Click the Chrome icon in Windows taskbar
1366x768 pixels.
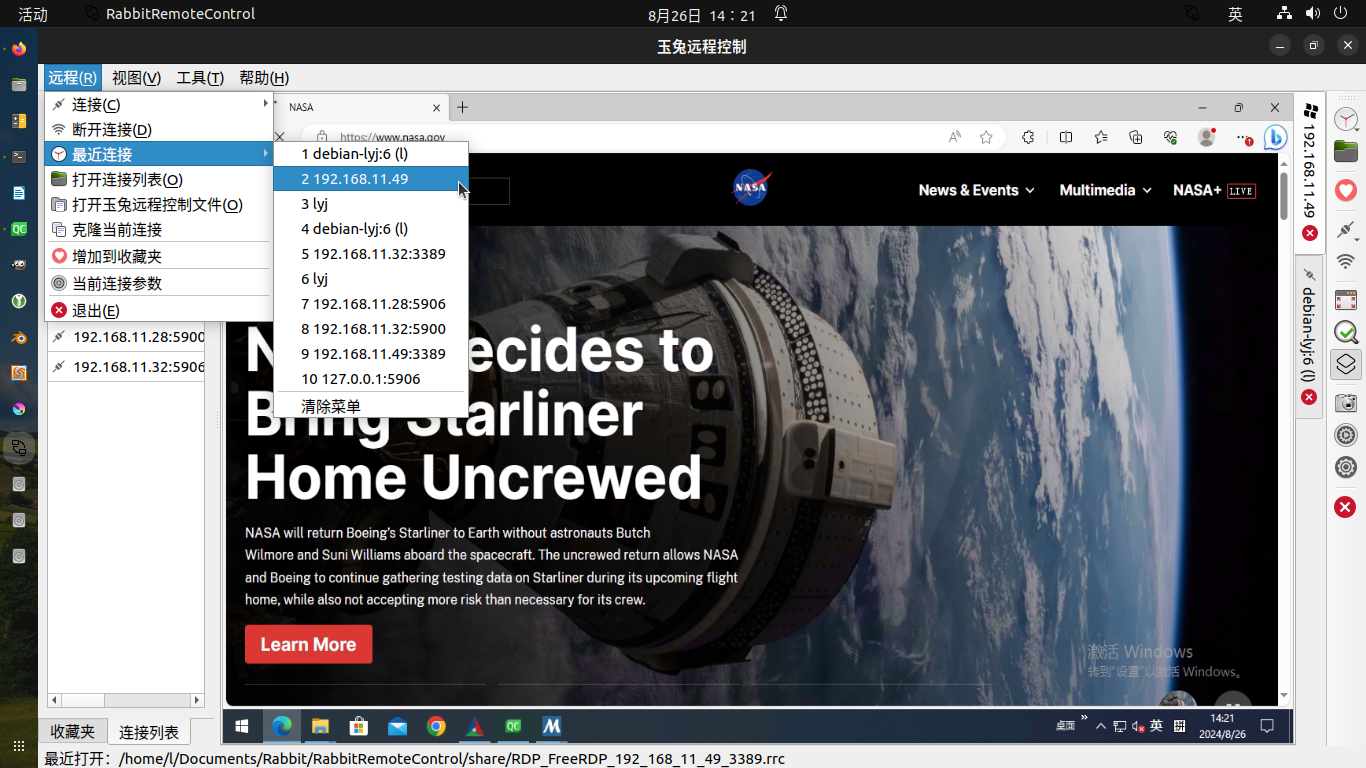436,727
